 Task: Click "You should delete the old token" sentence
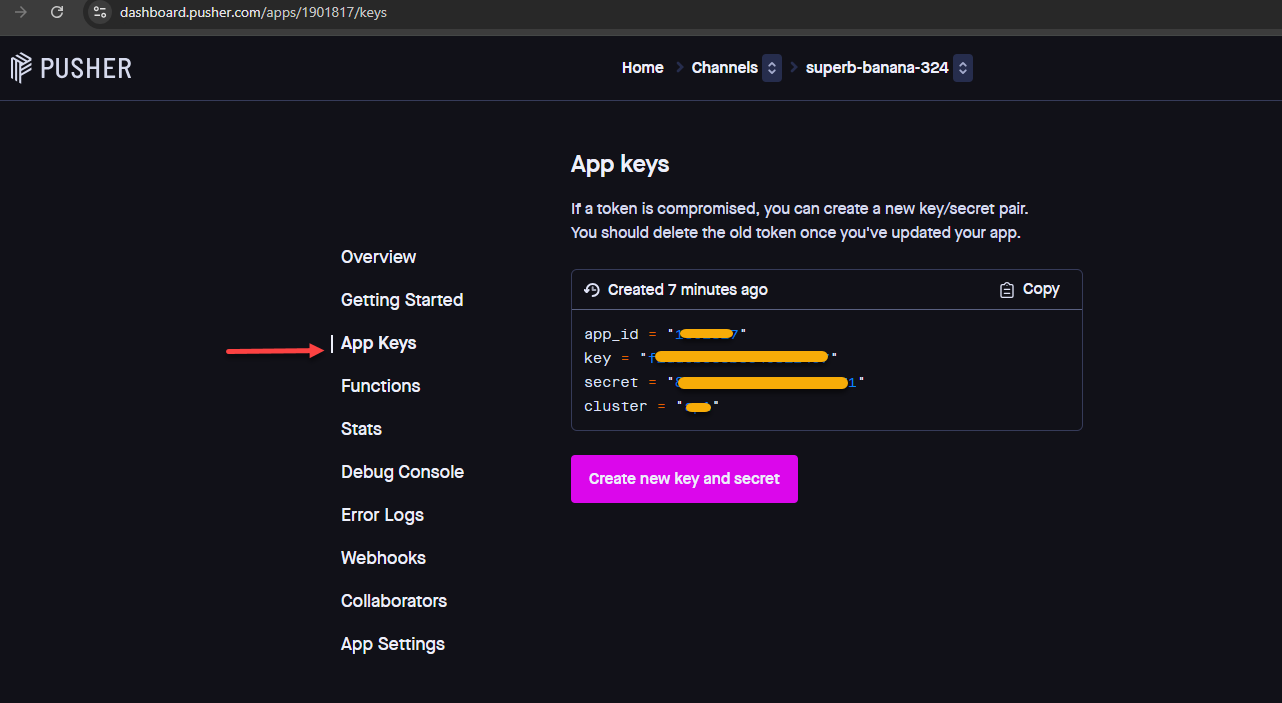(796, 233)
